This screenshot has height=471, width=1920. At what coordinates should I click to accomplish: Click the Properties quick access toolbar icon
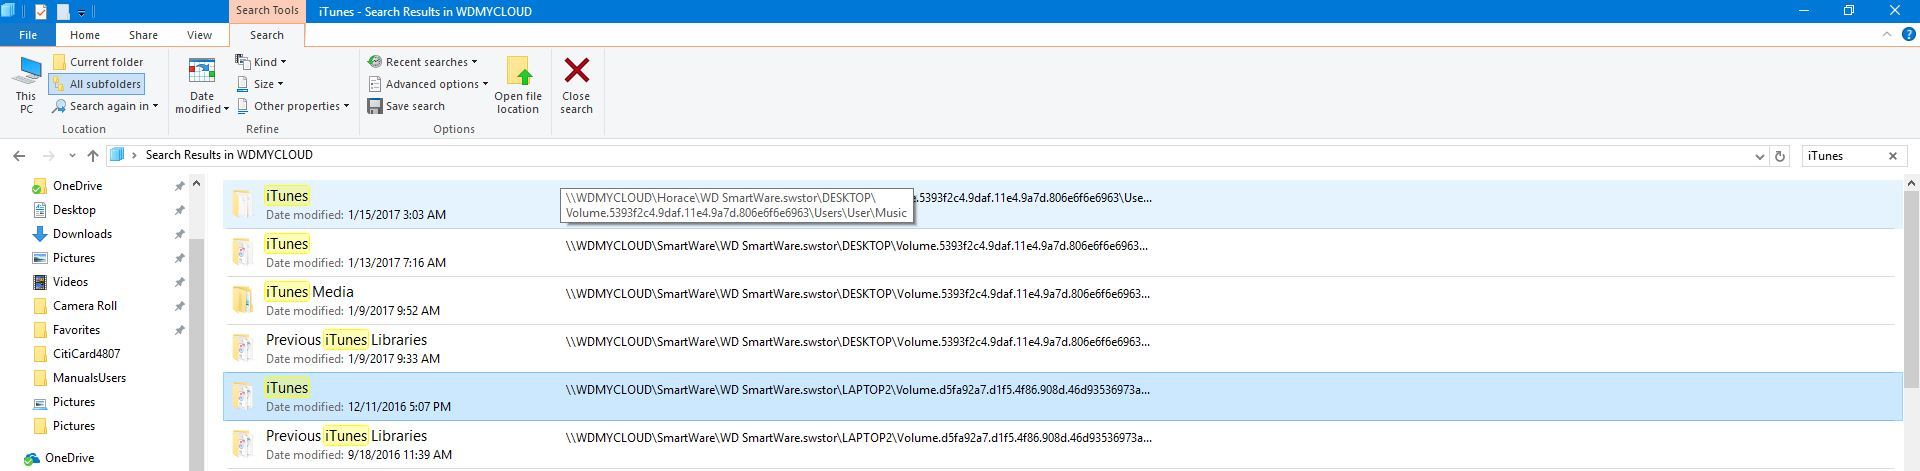40,11
